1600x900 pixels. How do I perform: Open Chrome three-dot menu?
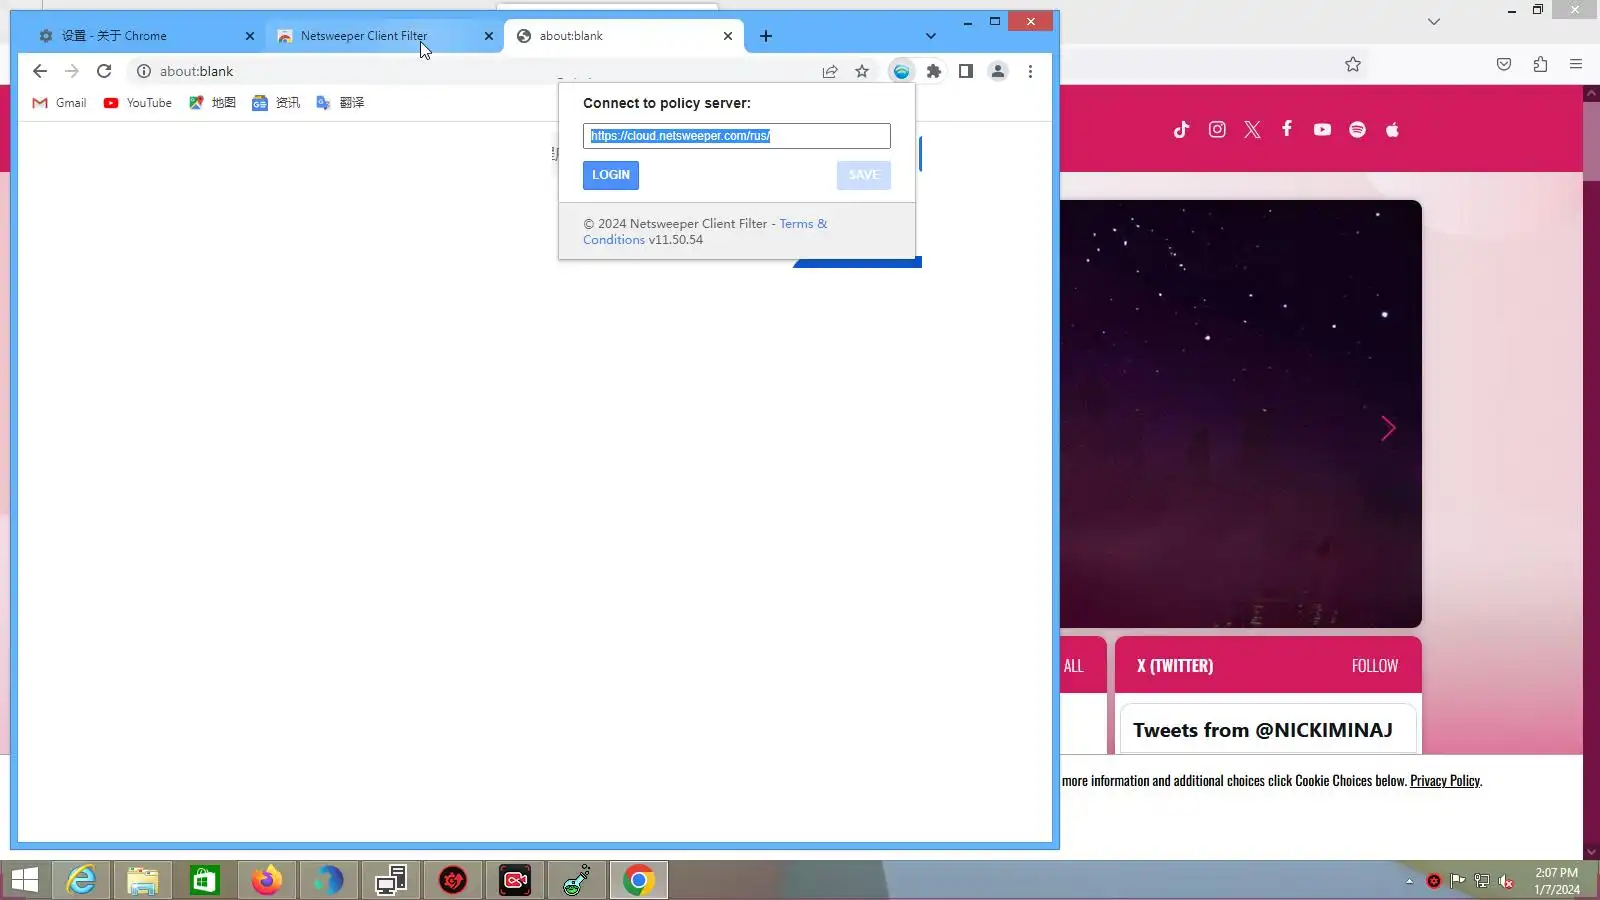point(1030,71)
